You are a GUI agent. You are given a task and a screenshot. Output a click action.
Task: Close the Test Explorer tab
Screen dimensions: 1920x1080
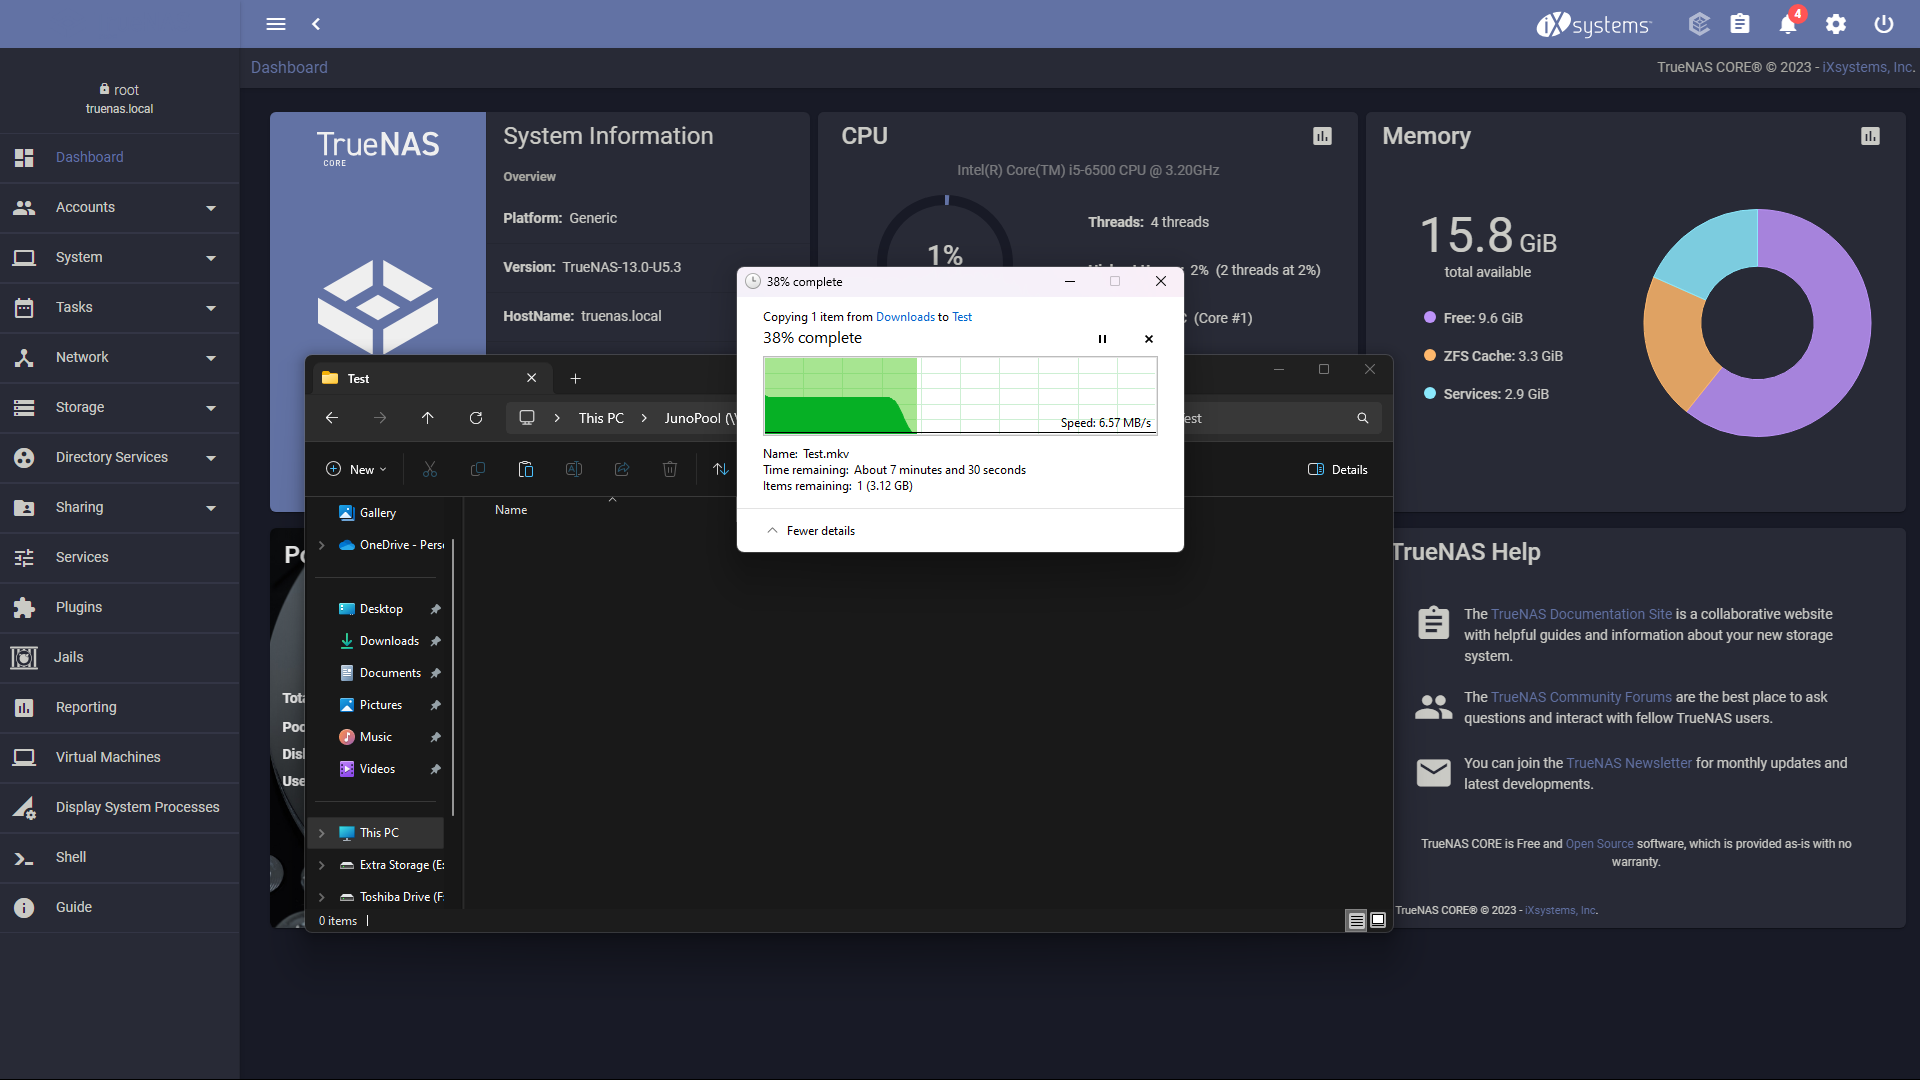pos(532,378)
